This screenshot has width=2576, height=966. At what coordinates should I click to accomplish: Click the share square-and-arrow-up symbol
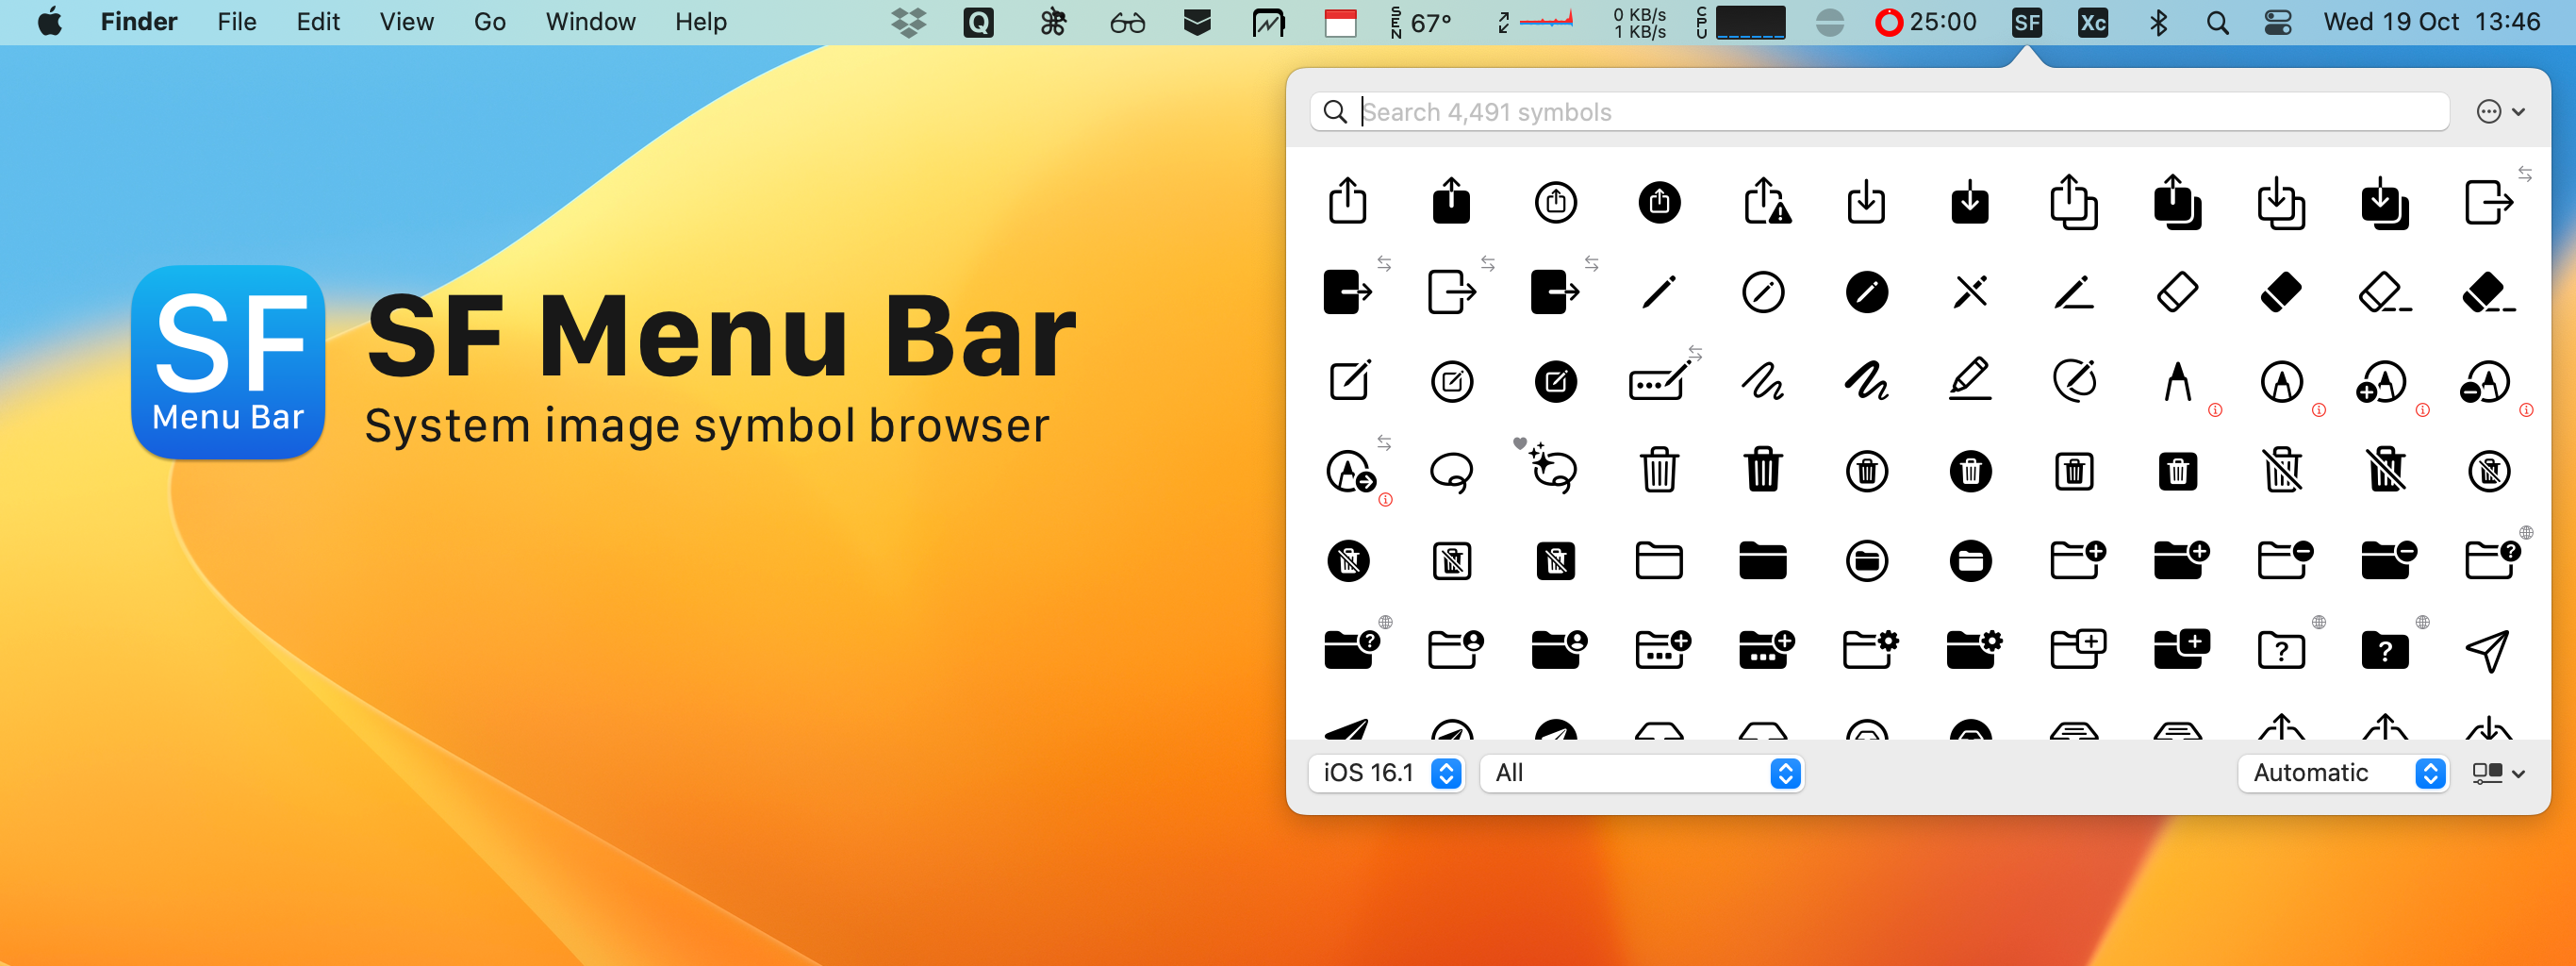pos(1347,202)
